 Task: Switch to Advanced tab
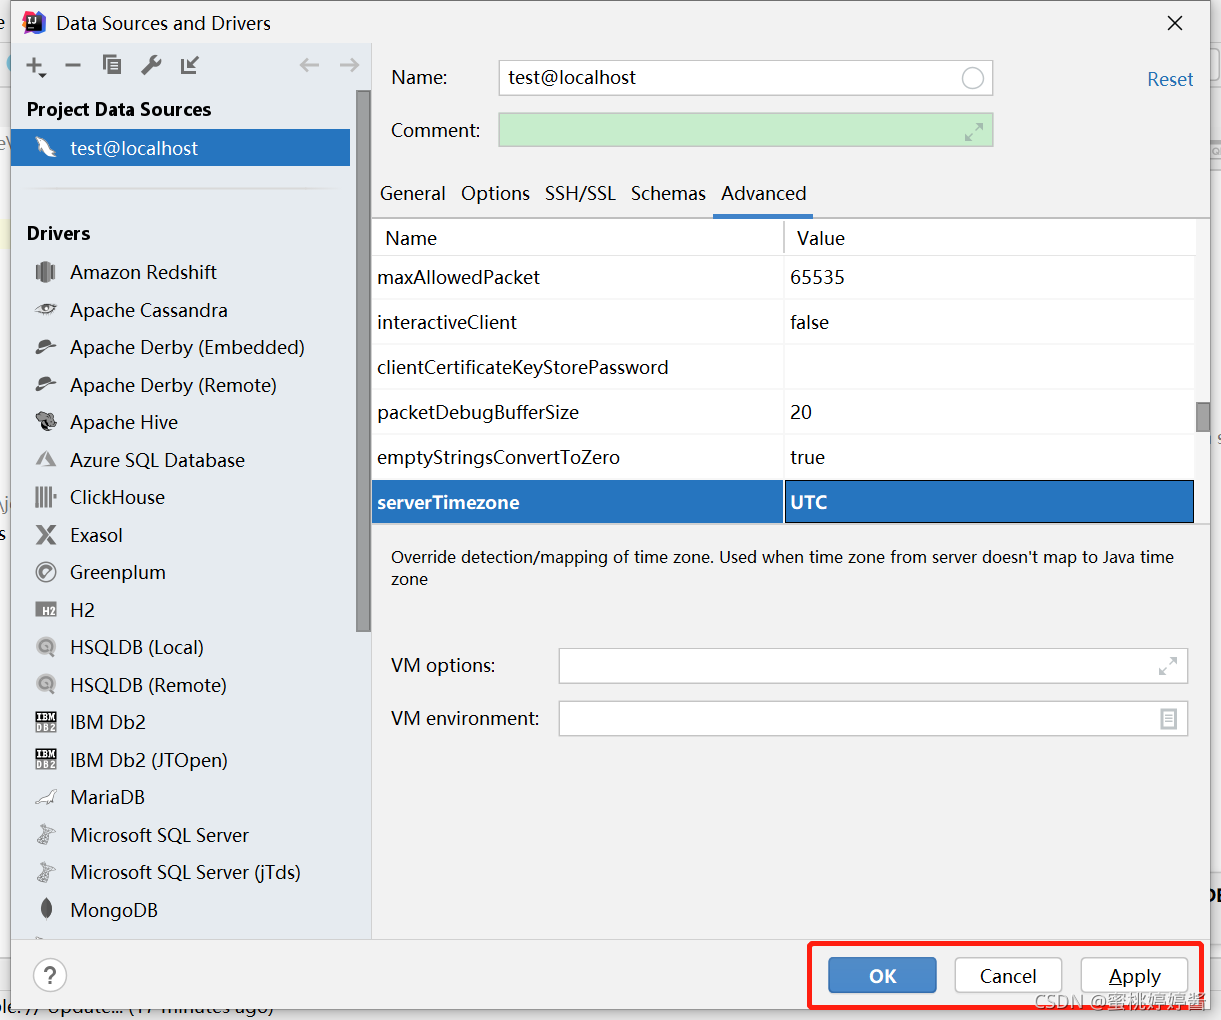pos(764,193)
